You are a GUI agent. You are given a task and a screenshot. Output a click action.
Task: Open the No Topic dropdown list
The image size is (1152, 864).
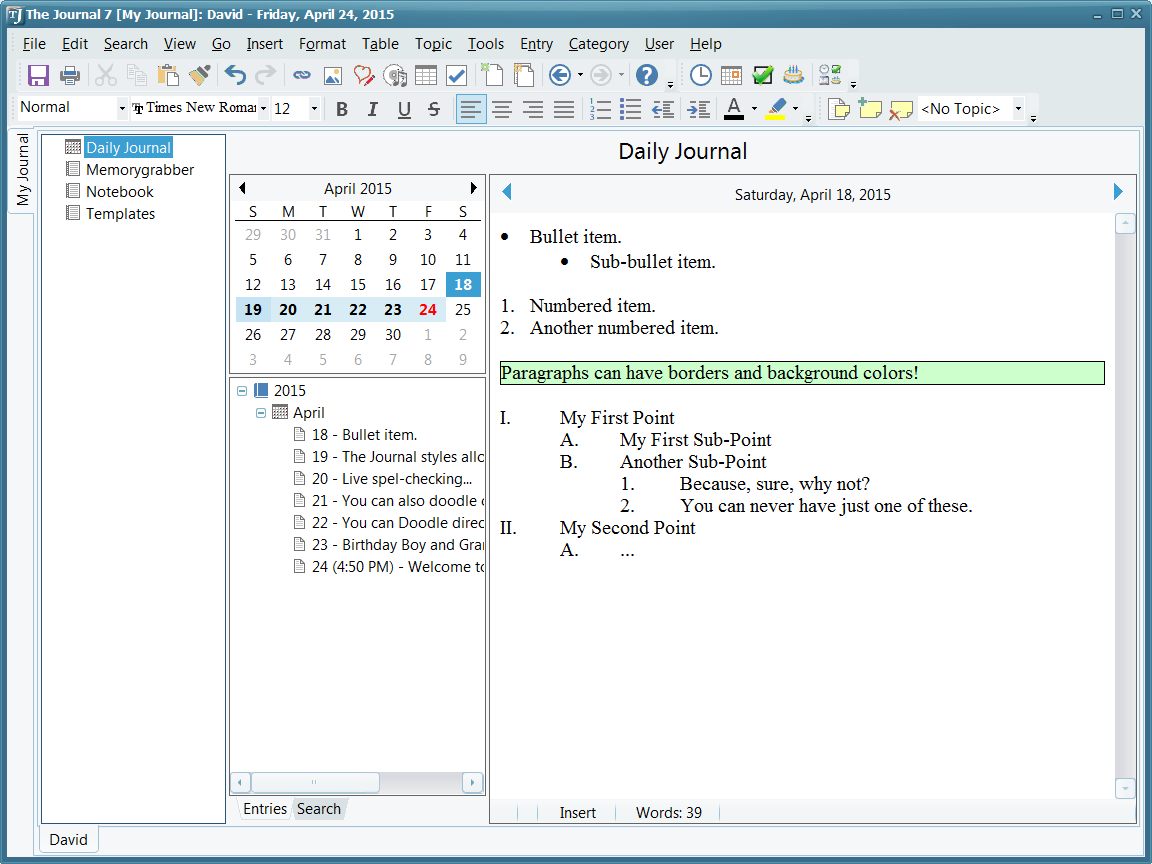pos(1018,109)
